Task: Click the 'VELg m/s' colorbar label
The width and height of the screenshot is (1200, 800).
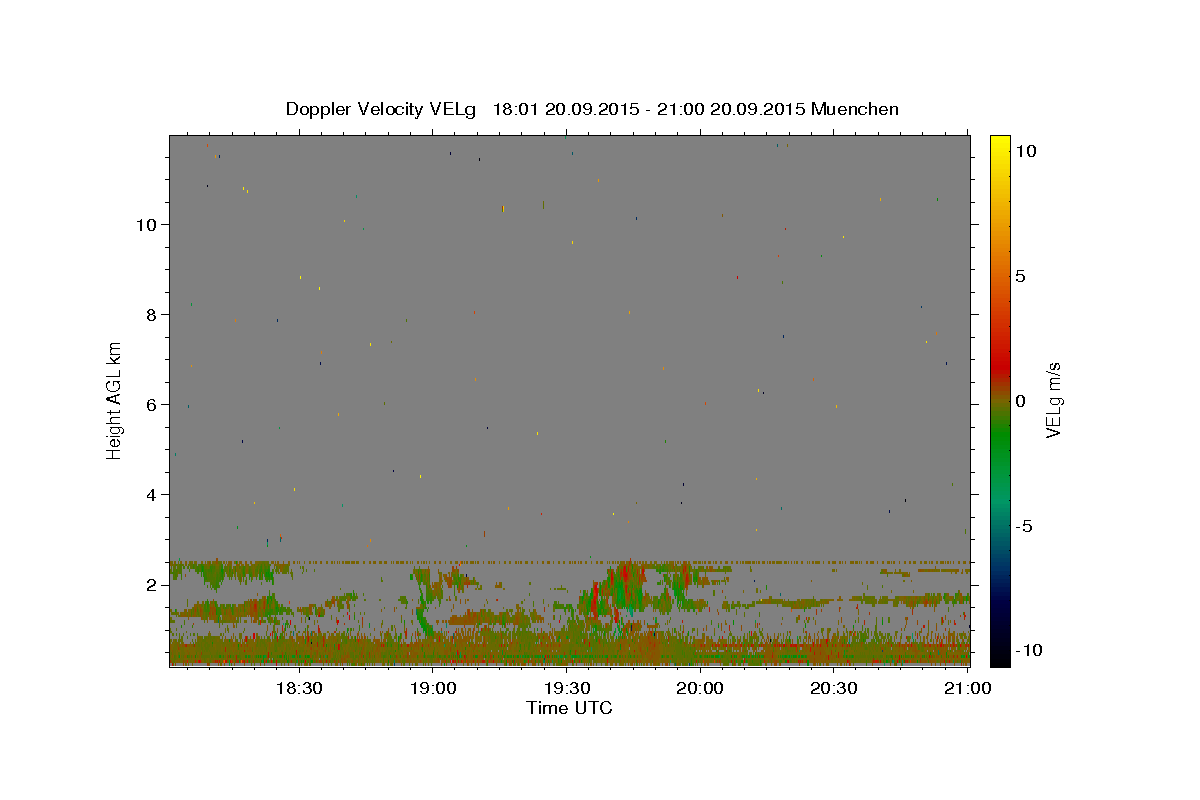Action: point(1053,401)
